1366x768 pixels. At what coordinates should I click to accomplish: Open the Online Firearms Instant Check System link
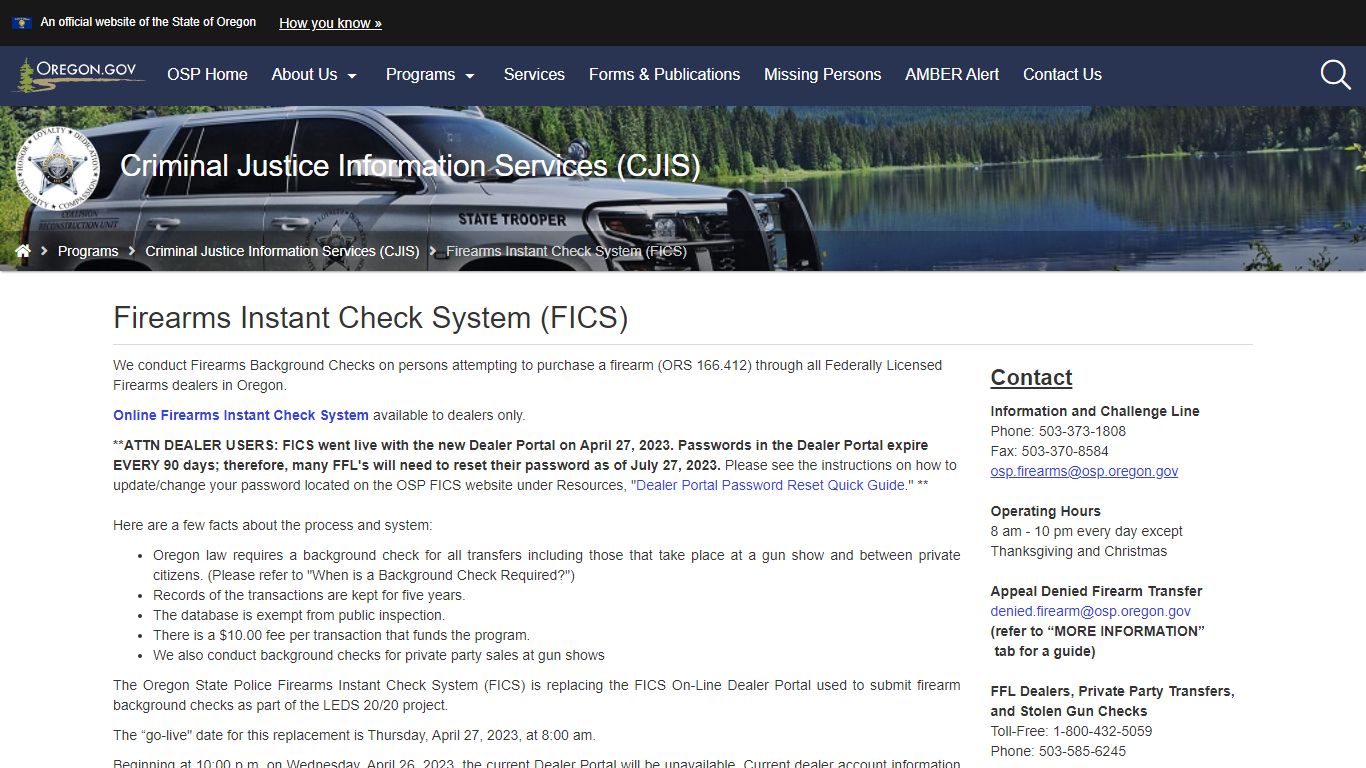[241, 415]
